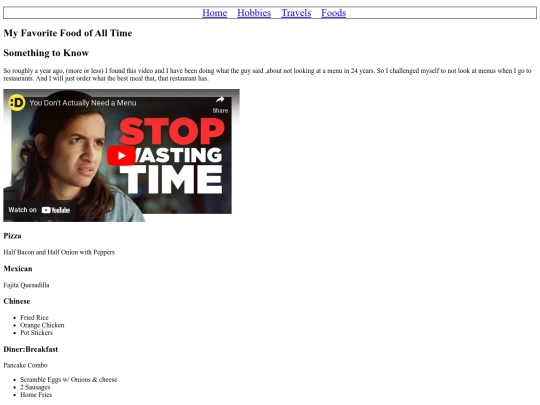Image resolution: width=540 pixels, height=405 pixels.
Task: Play the embedded YouTube video
Action: tap(121, 156)
